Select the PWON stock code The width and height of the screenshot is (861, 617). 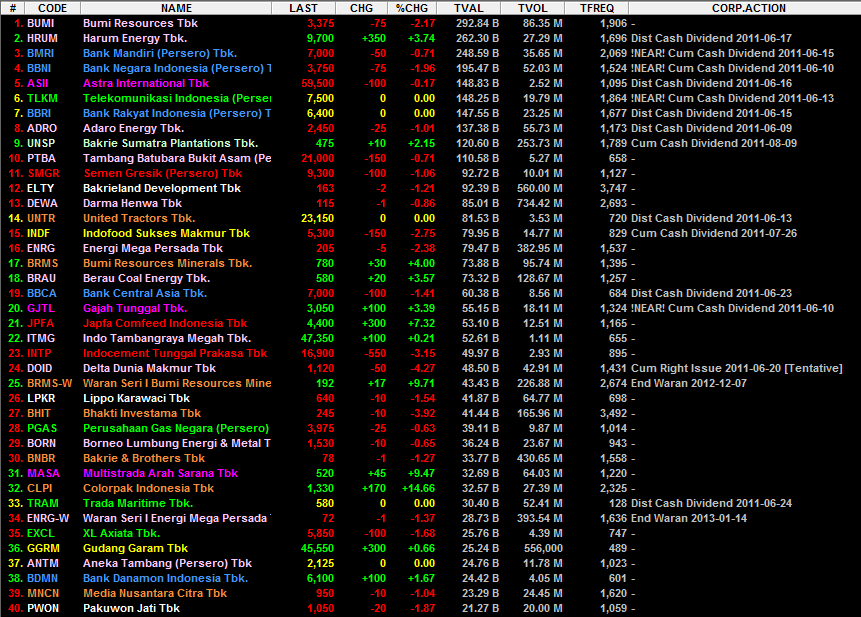43,608
